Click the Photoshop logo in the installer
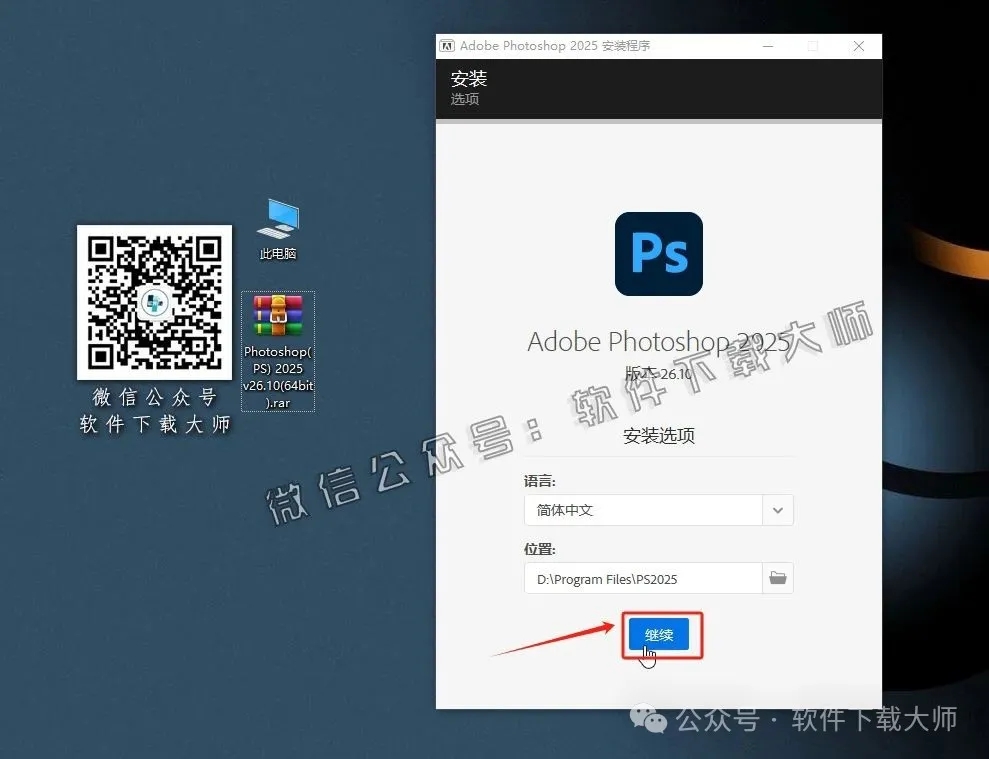989x759 pixels. pyautogui.click(x=658, y=253)
